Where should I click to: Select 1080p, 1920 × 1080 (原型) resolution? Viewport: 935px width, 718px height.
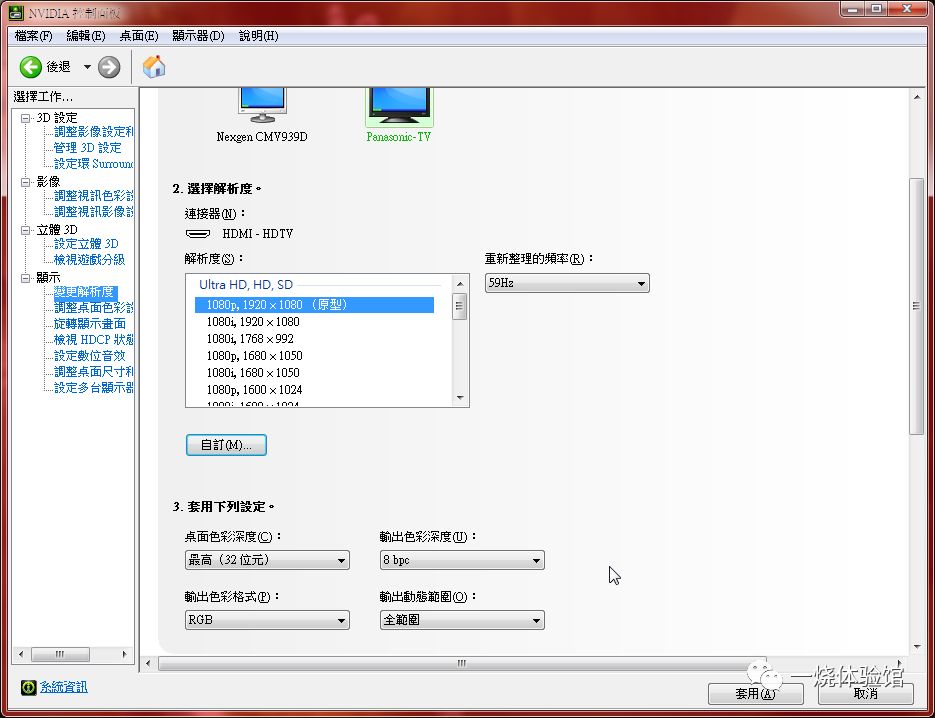[314, 305]
